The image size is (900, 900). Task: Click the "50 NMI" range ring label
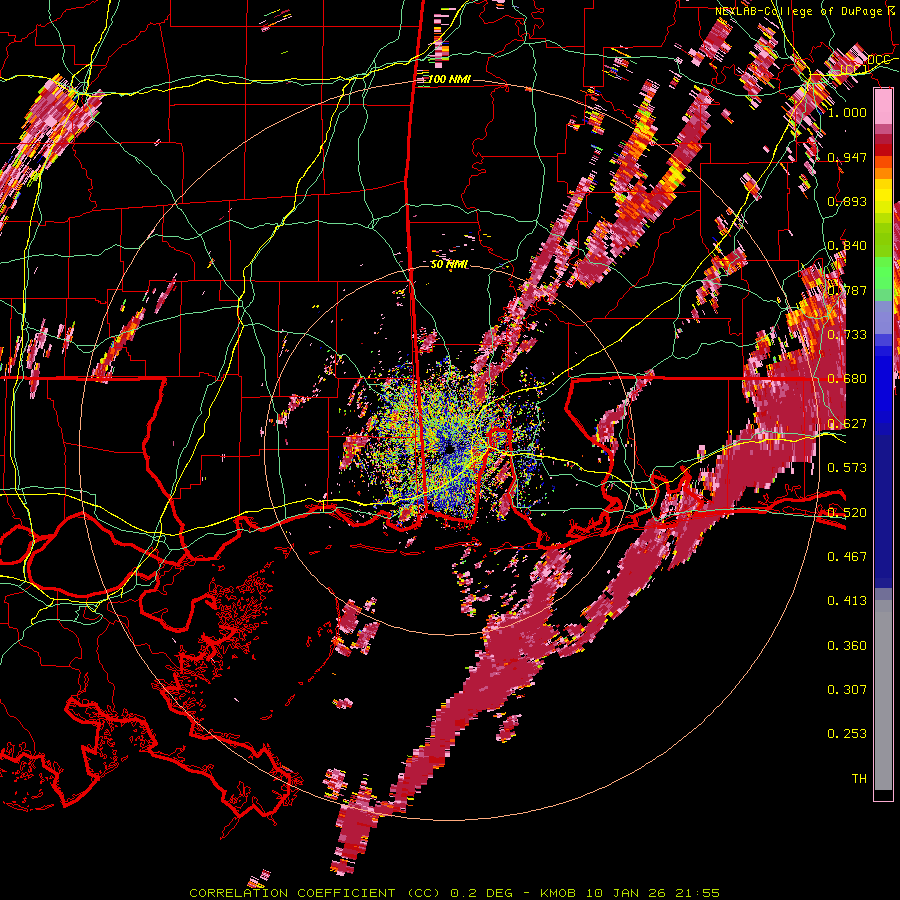pos(449,265)
